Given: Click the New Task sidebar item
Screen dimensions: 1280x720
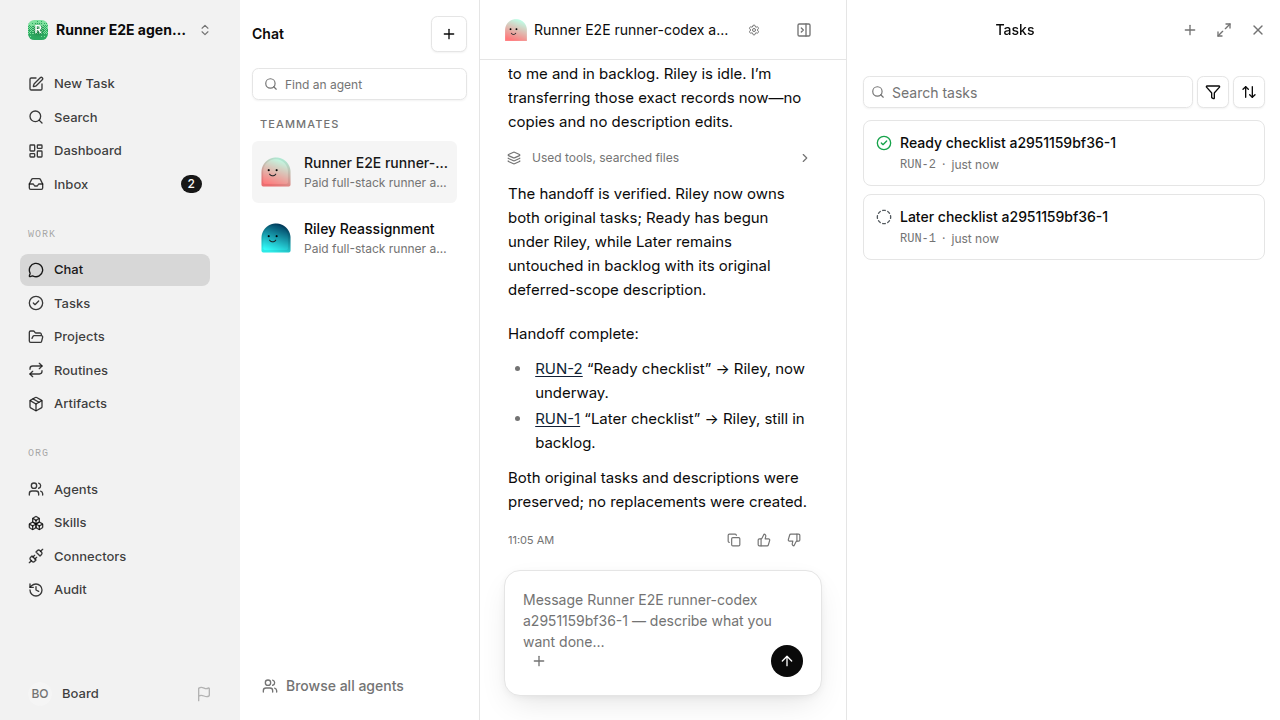Looking at the screenshot, I should [115, 84].
